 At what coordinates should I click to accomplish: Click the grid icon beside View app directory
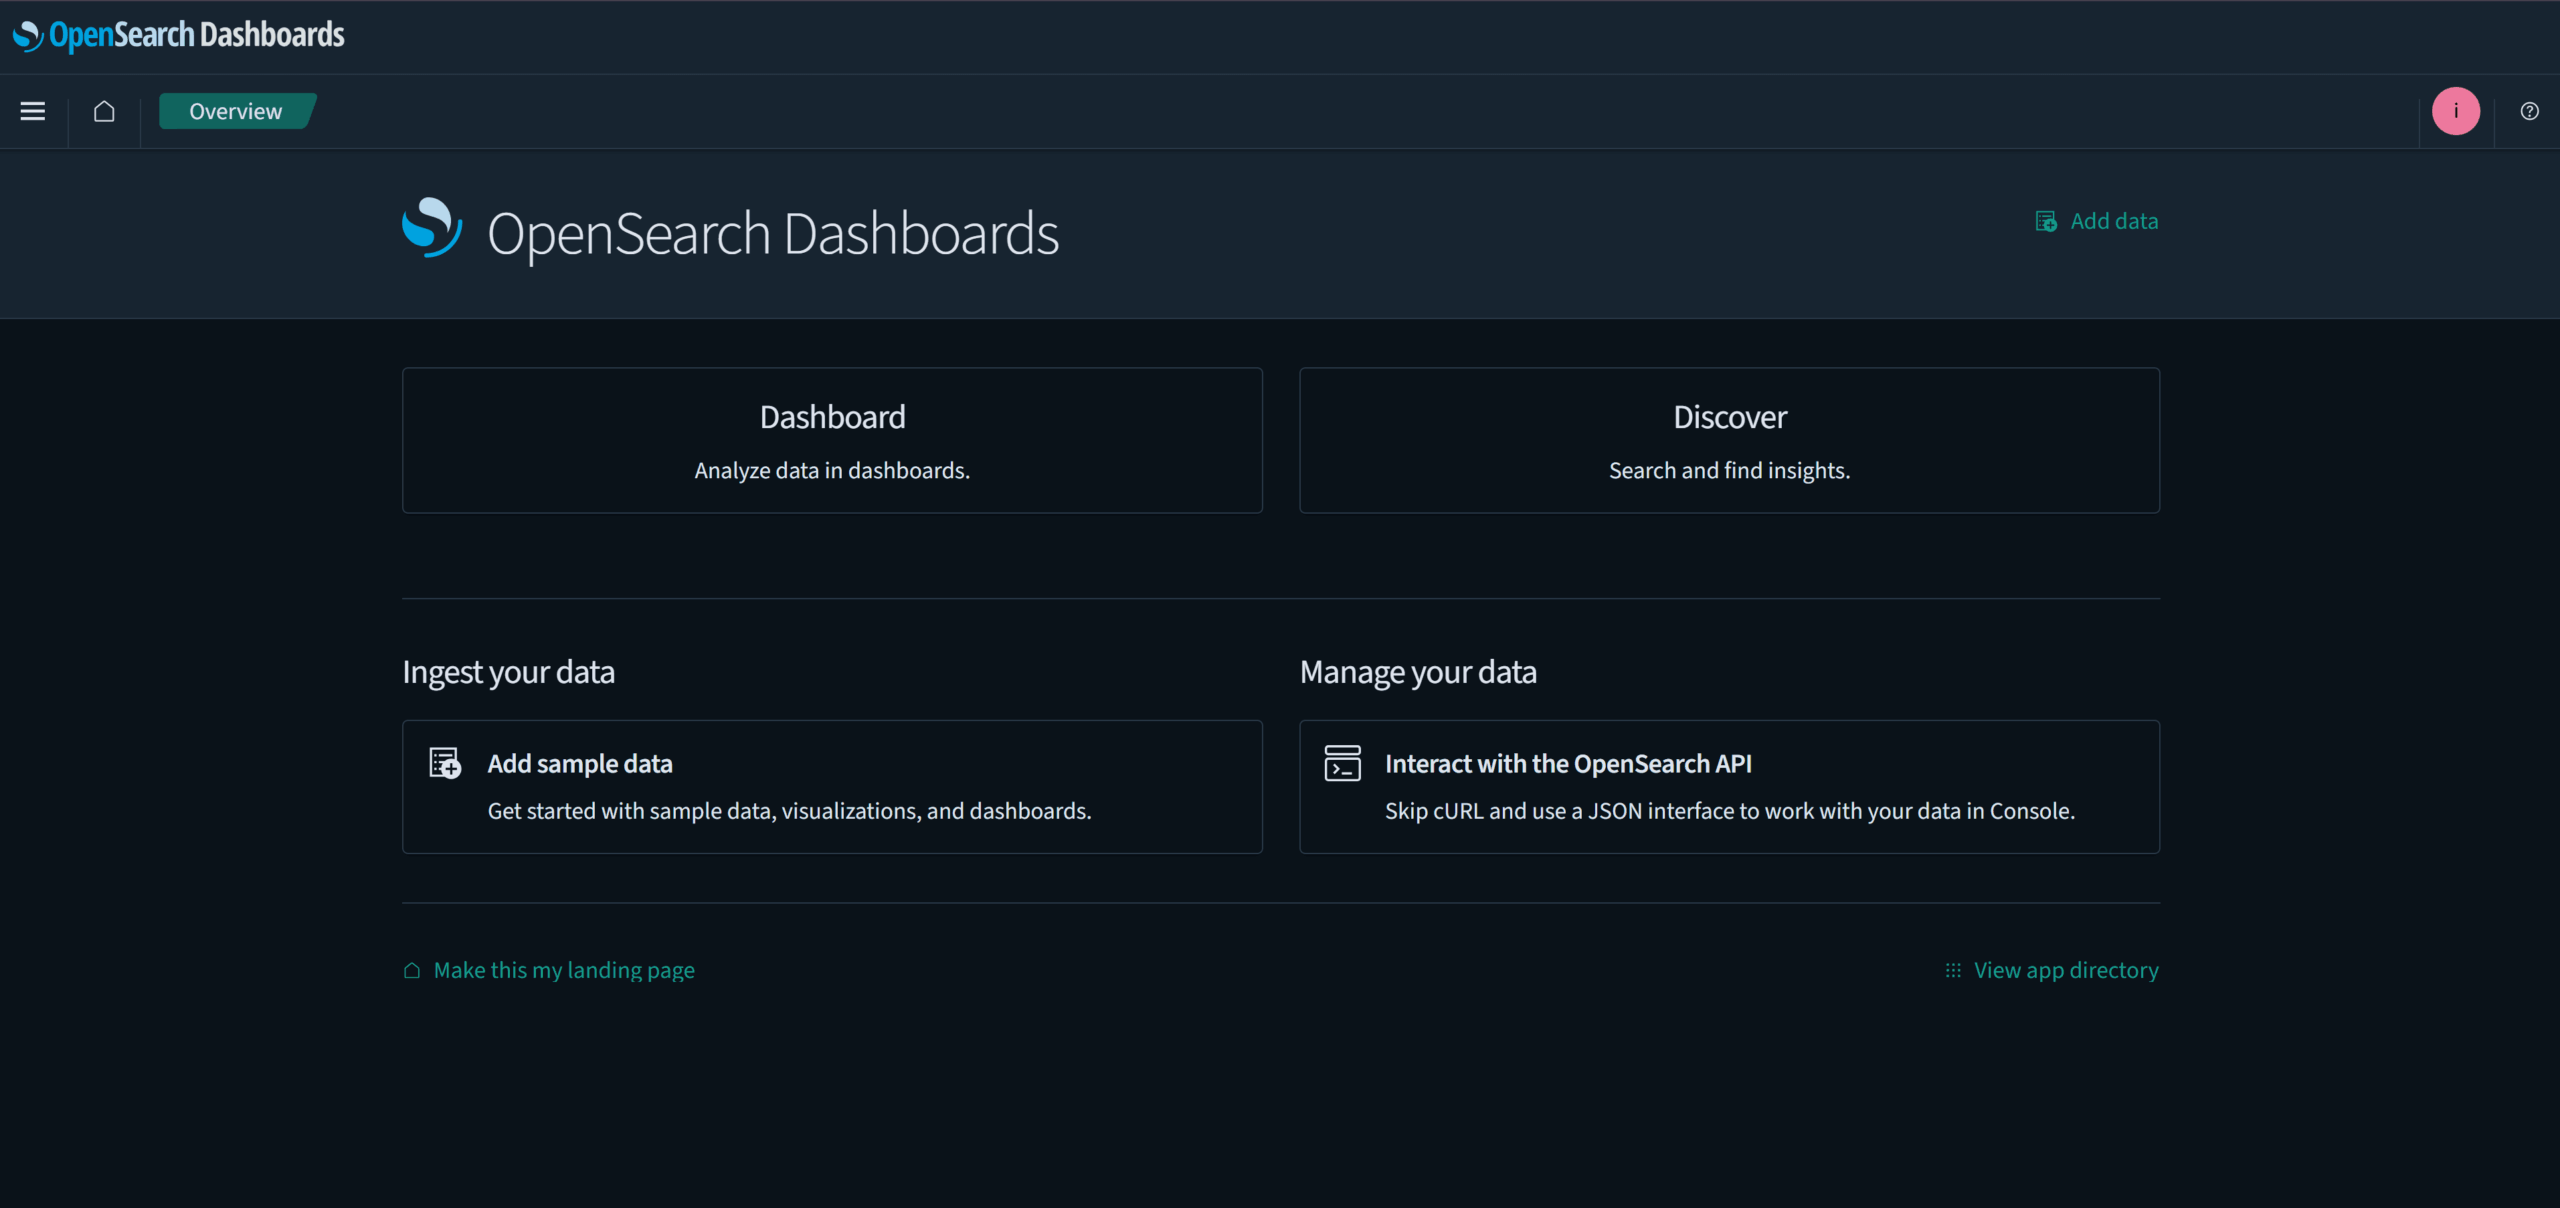coord(1952,970)
